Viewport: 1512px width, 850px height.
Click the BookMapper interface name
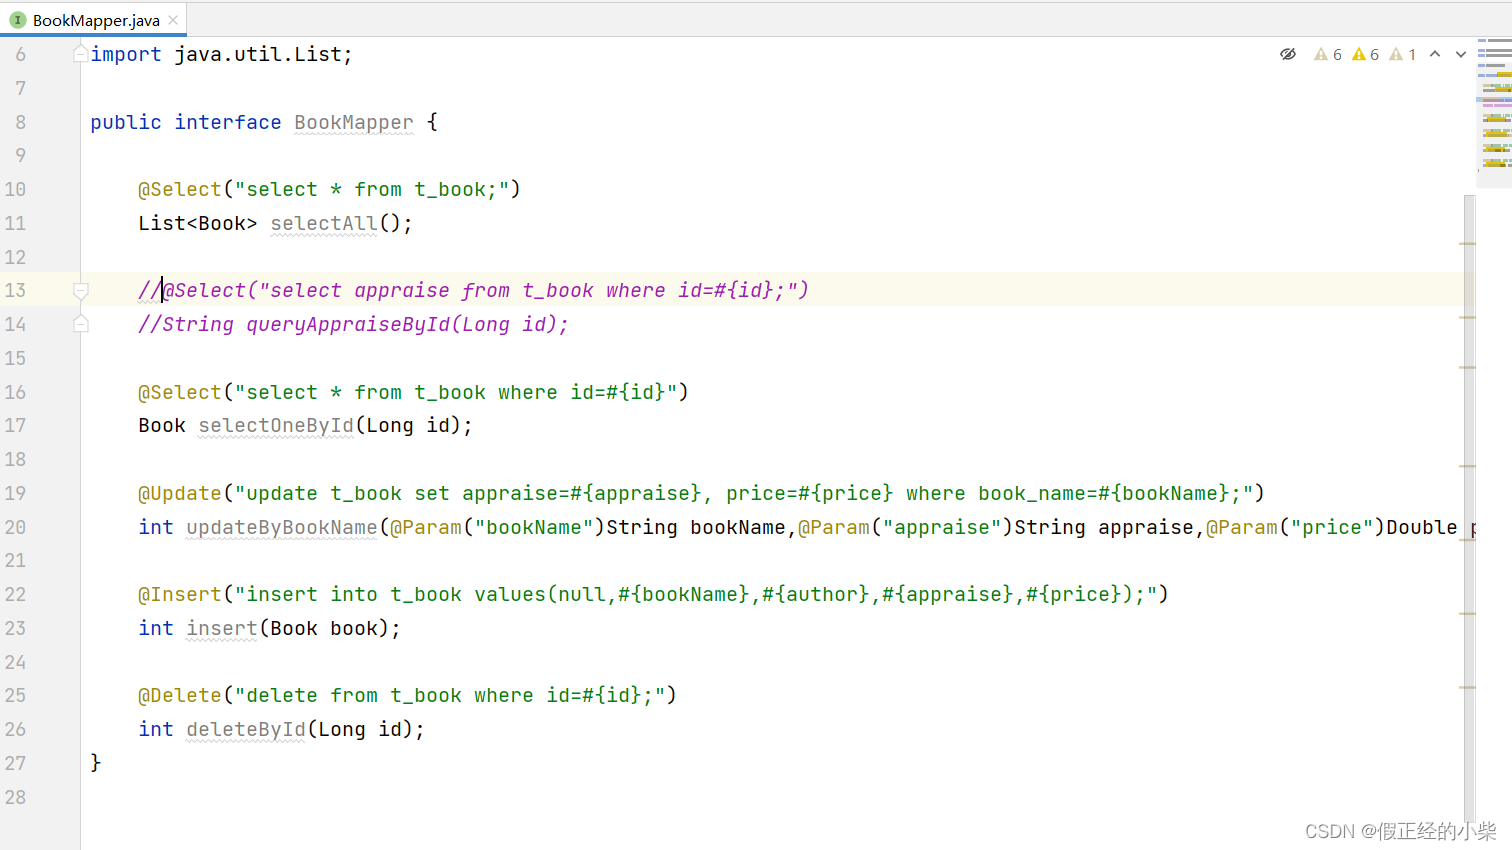click(x=353, y=122)
